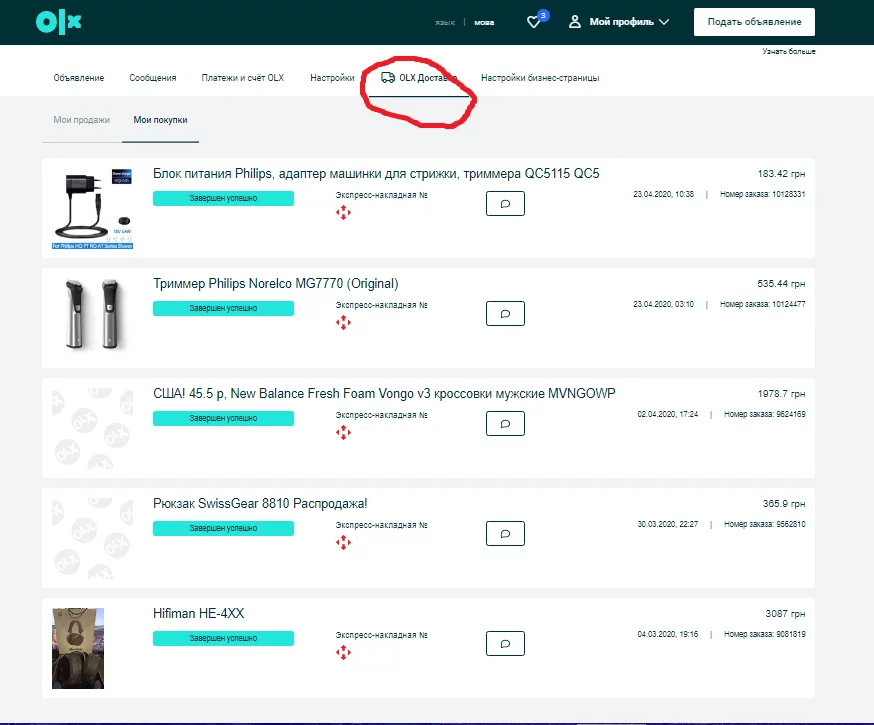Open Рюкзак SwissGear 8810 listing
This screenshot has width=874, height=725.
(x=260, y=503)
